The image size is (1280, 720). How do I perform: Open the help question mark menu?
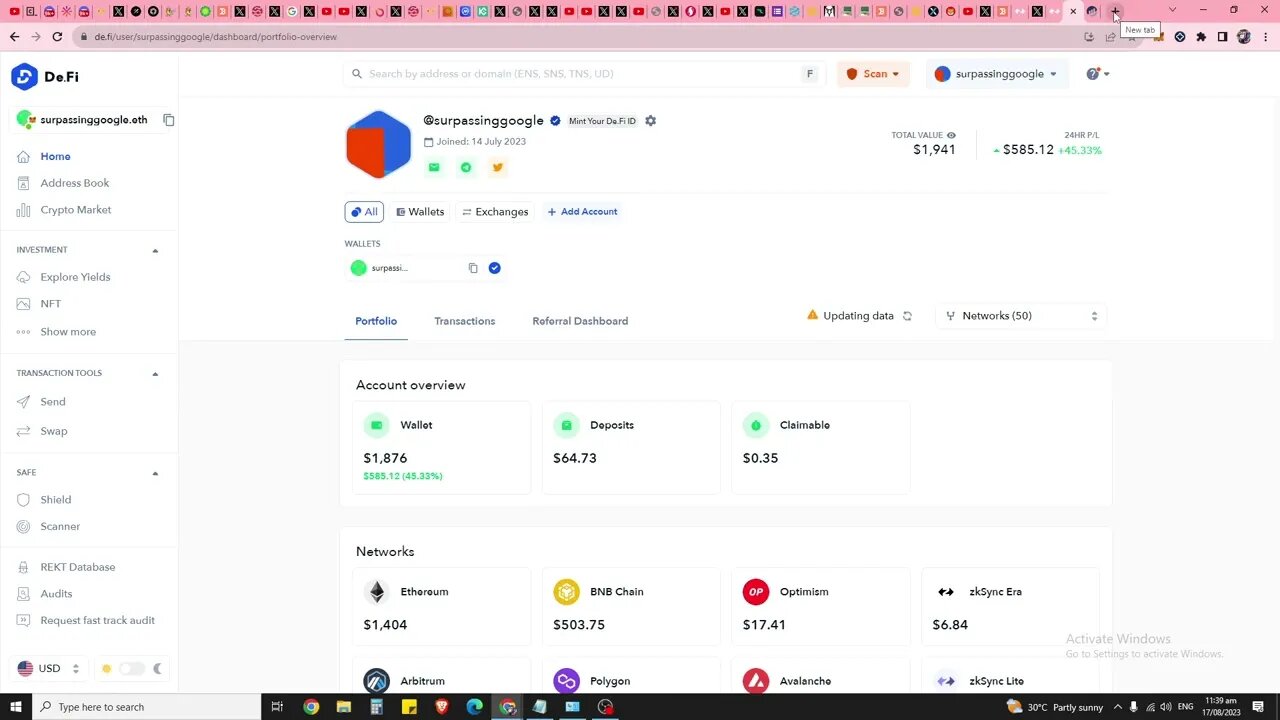pos(1097,74)
